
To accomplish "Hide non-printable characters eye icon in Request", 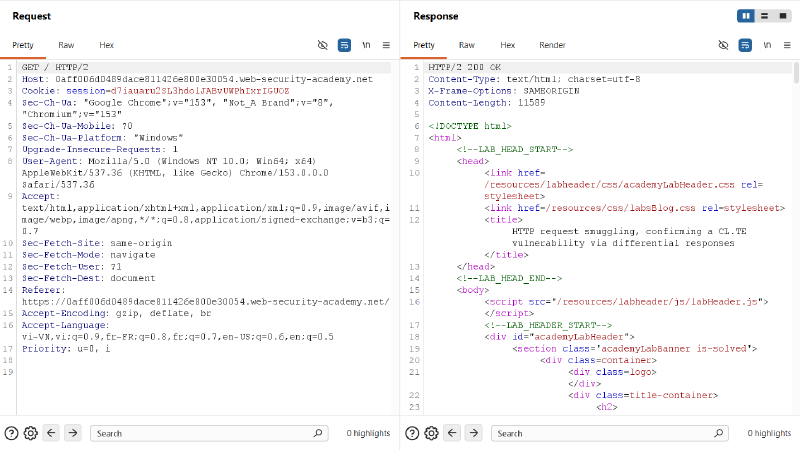I will click(x=322, y=45).
